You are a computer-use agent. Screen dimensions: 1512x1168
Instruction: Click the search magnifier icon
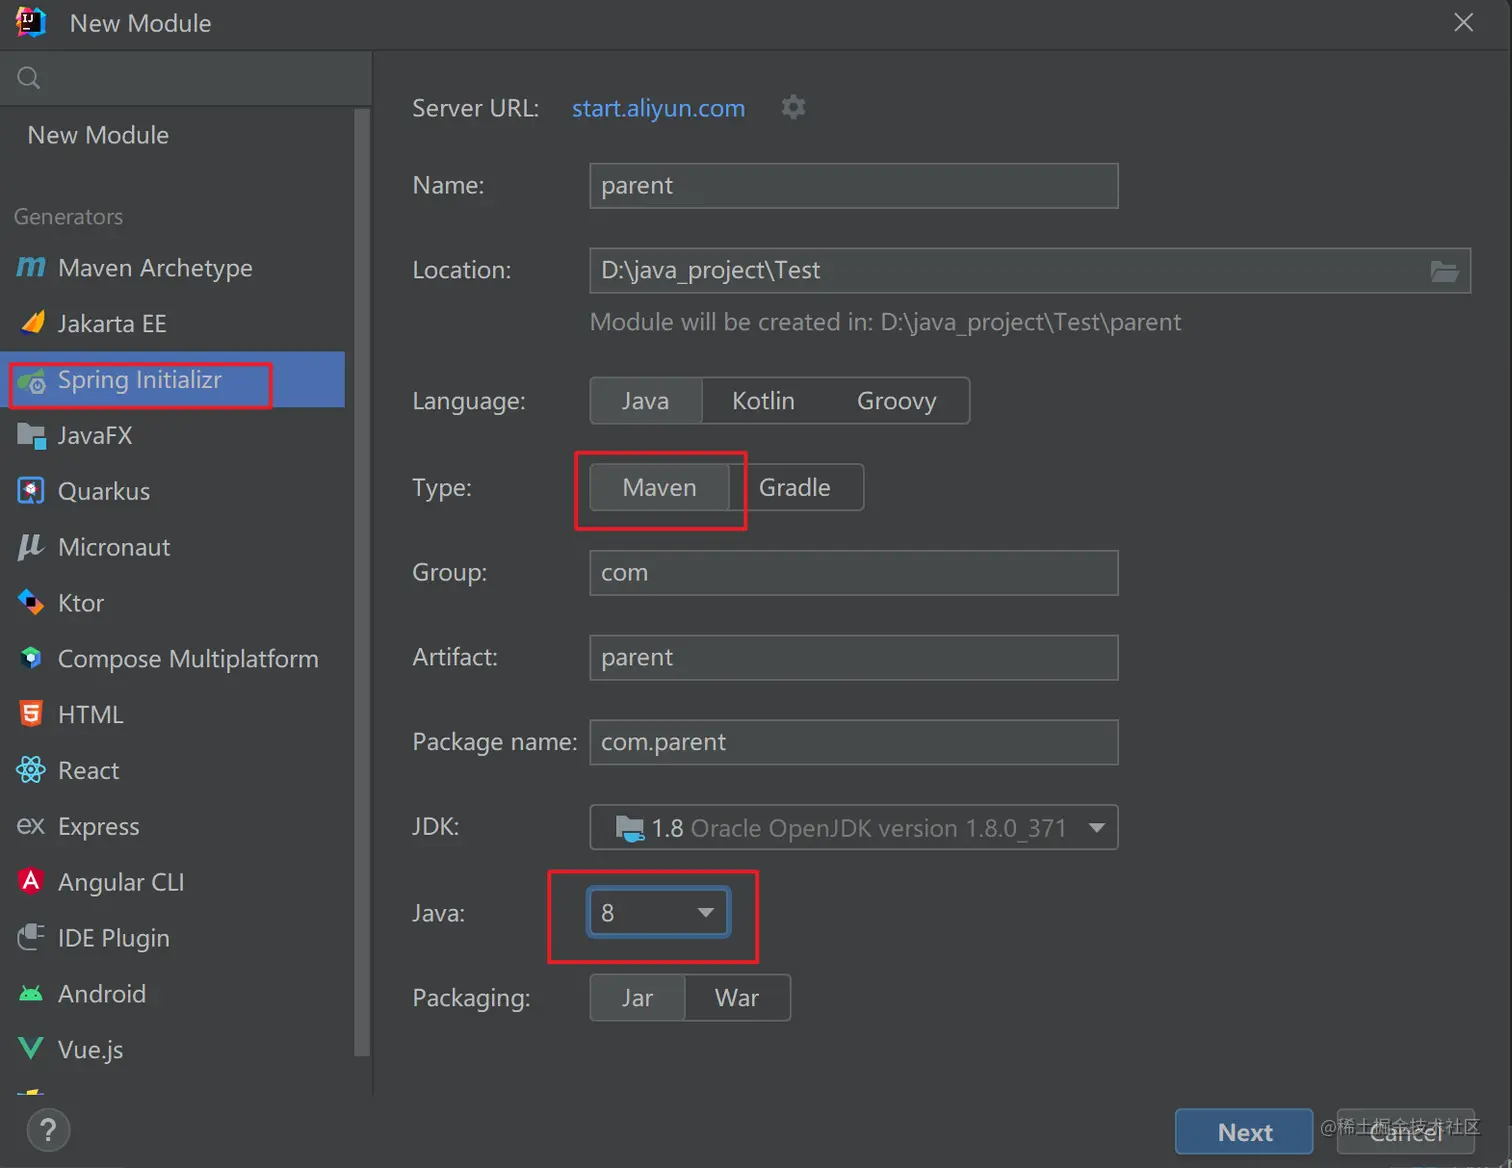point(29,78)
